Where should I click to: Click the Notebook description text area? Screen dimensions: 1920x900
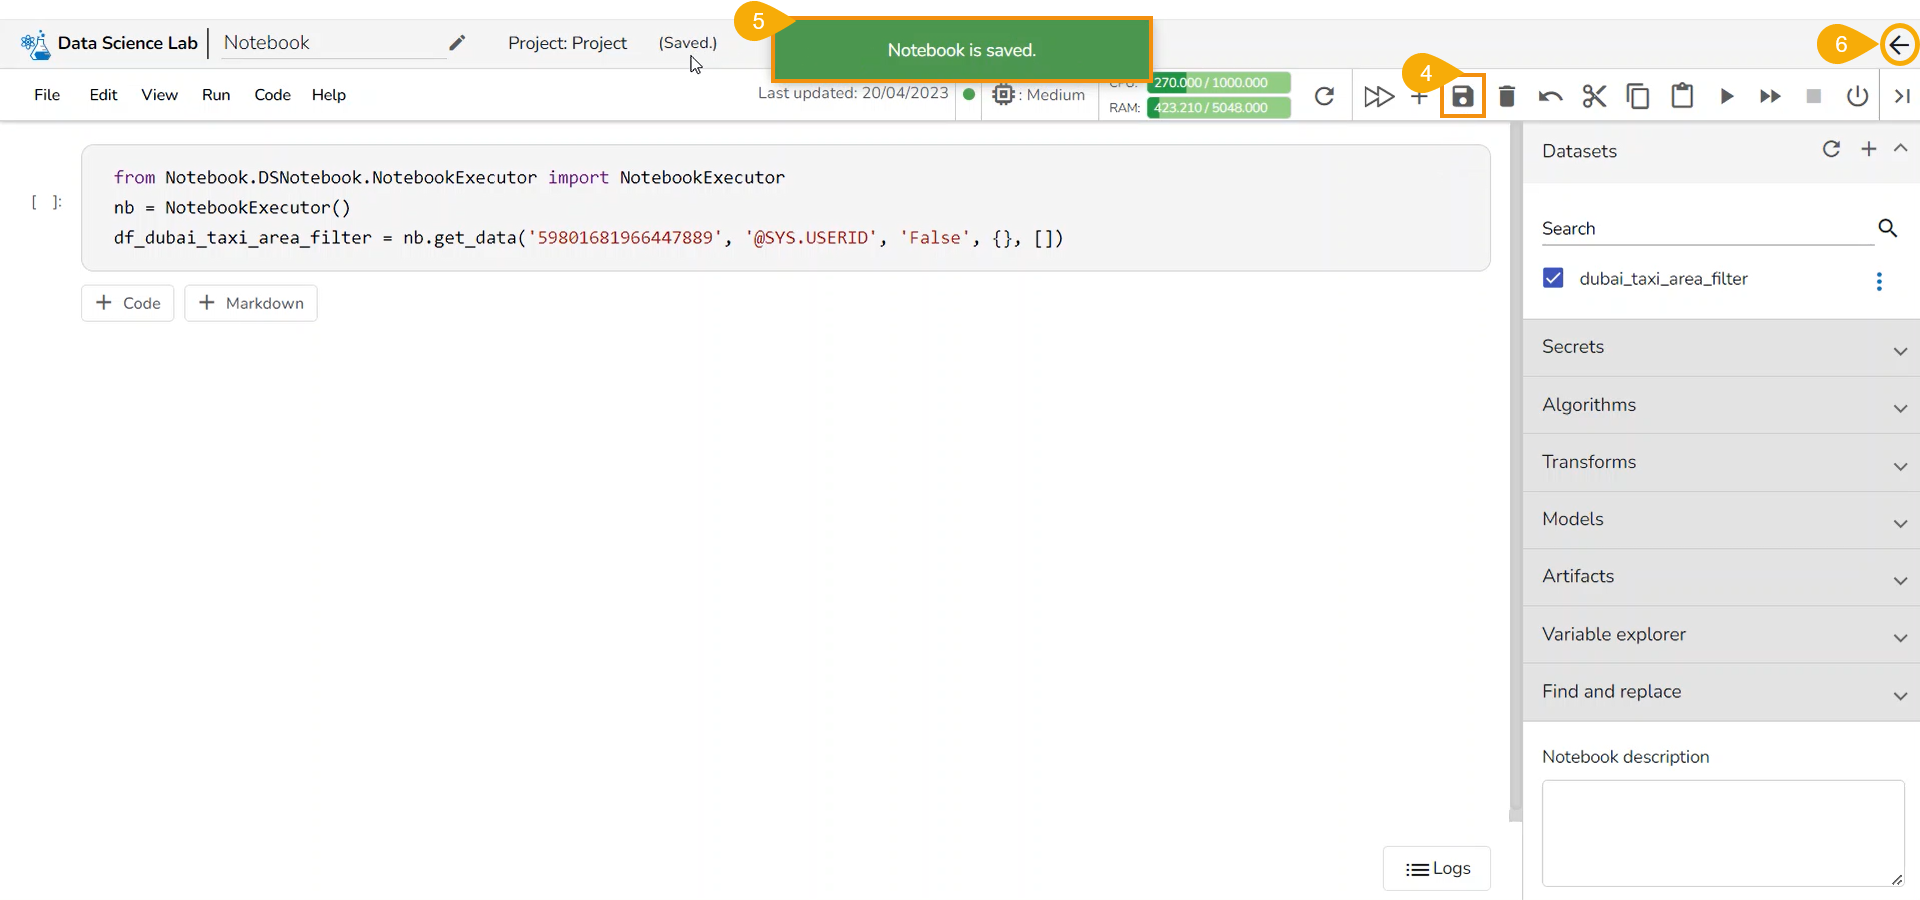tap(1722, 832)
